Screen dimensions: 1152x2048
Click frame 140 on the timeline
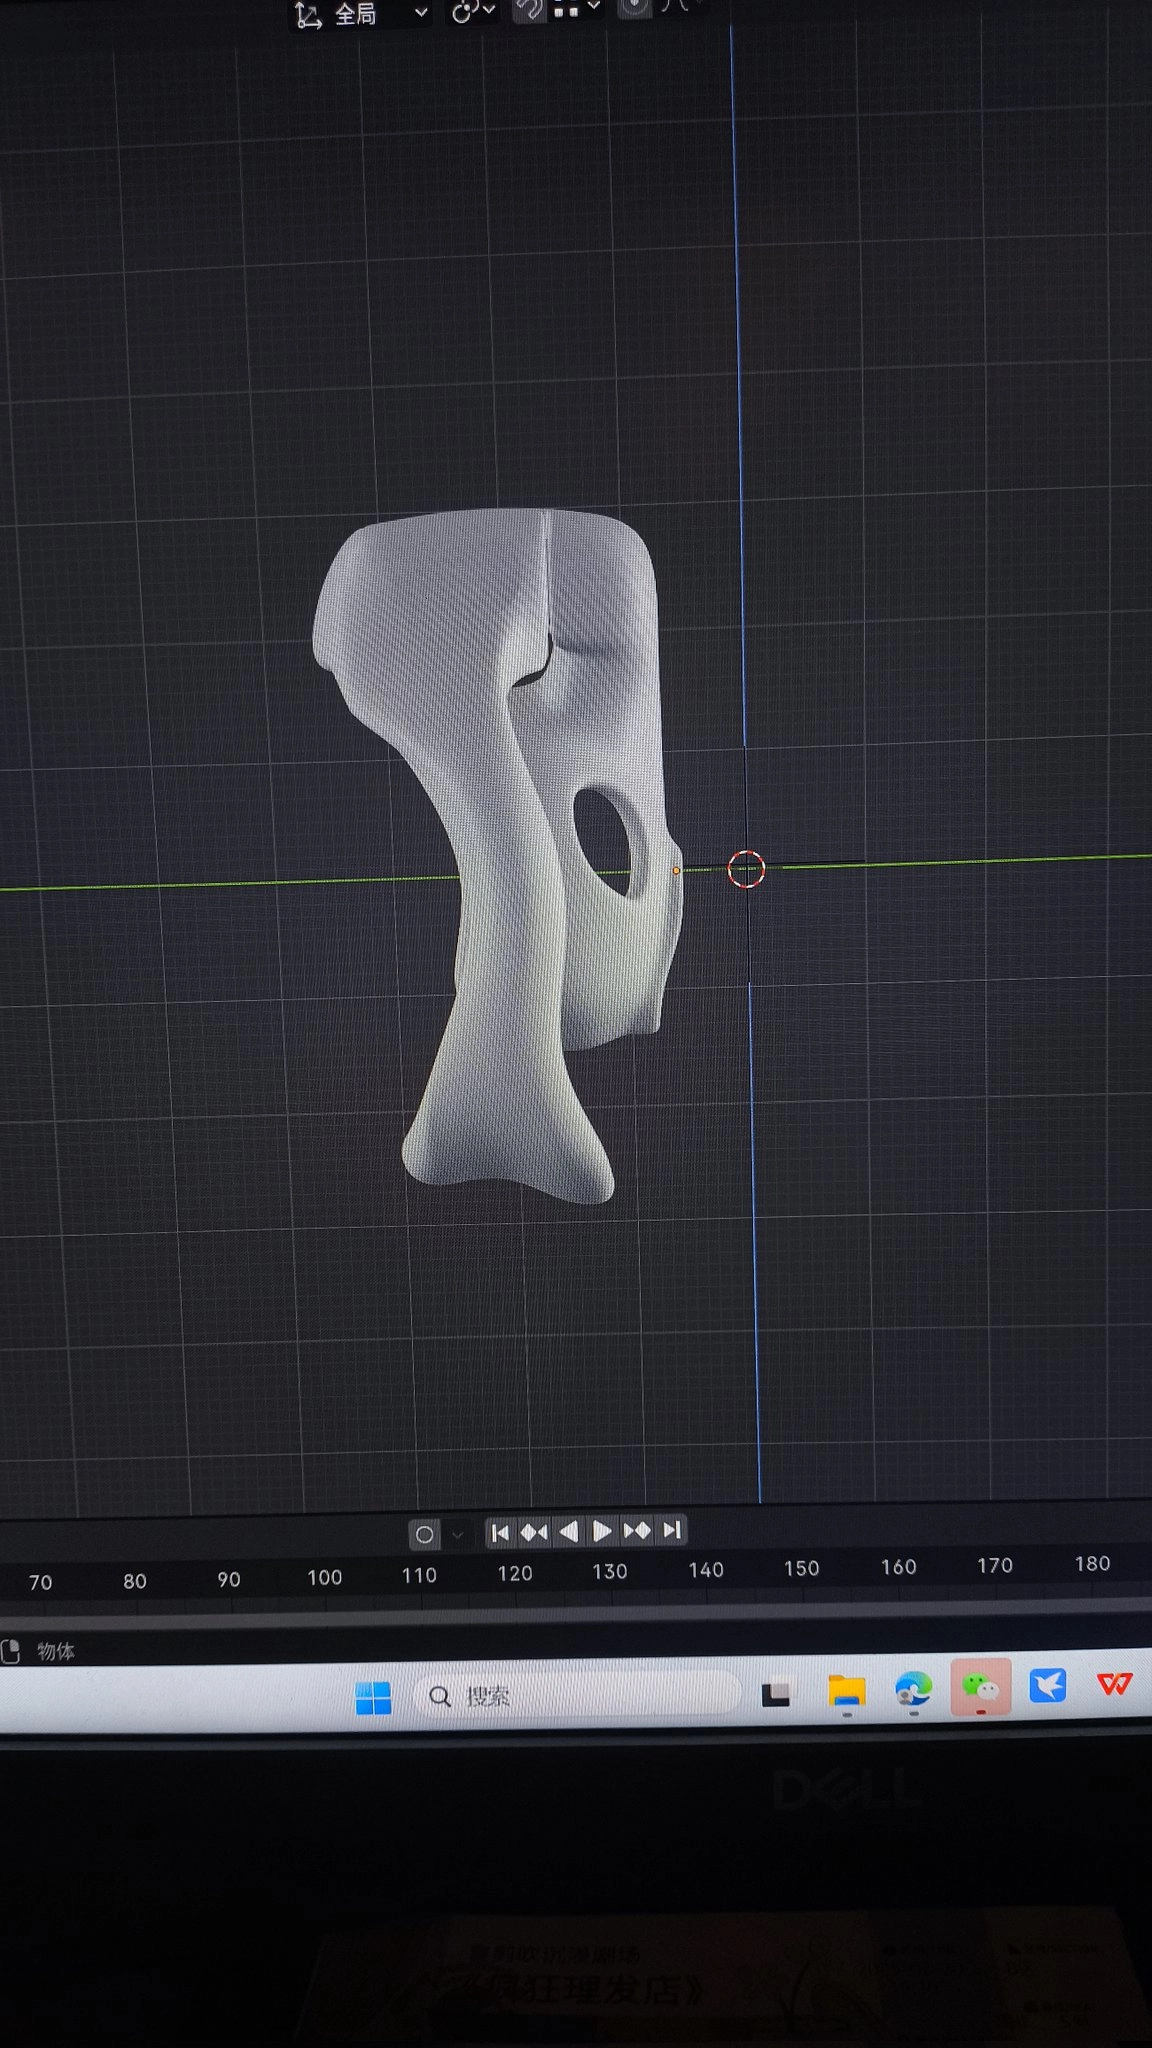(x=705, y=1570)
